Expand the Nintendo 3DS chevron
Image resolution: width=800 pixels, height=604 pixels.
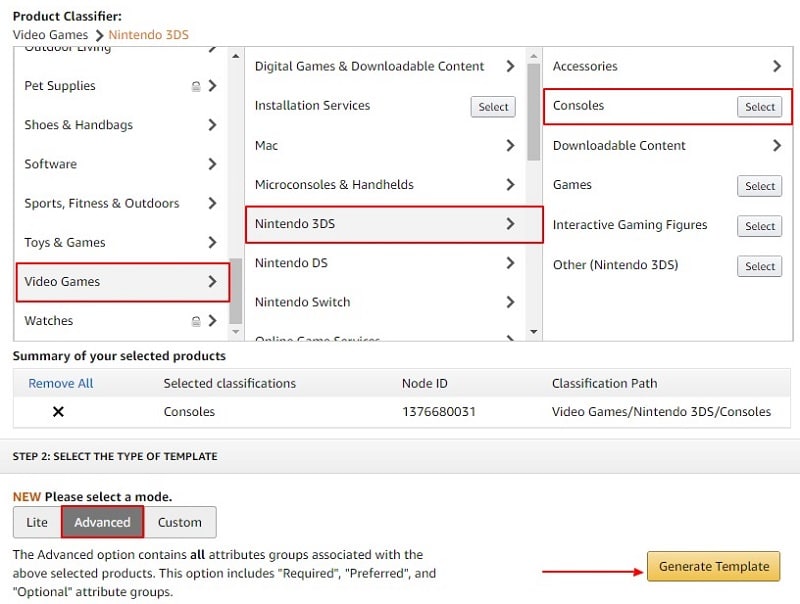click(x=510, y=223)
